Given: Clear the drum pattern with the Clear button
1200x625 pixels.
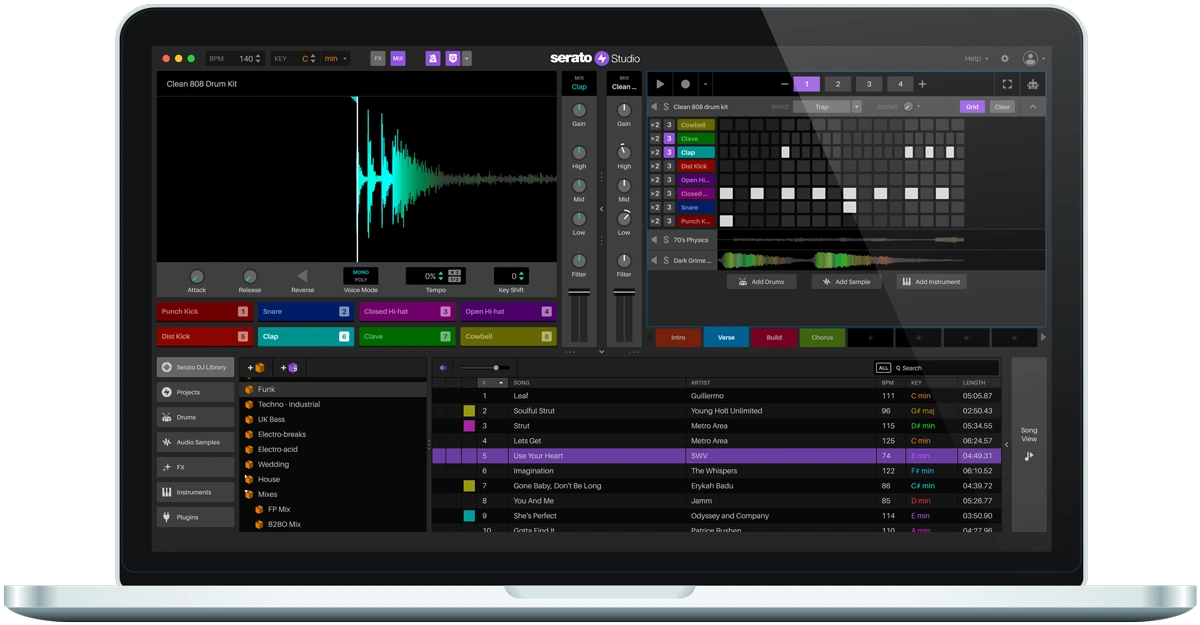Looking at the screenshot, I should pyautogui.click(x=1001, y=106).
